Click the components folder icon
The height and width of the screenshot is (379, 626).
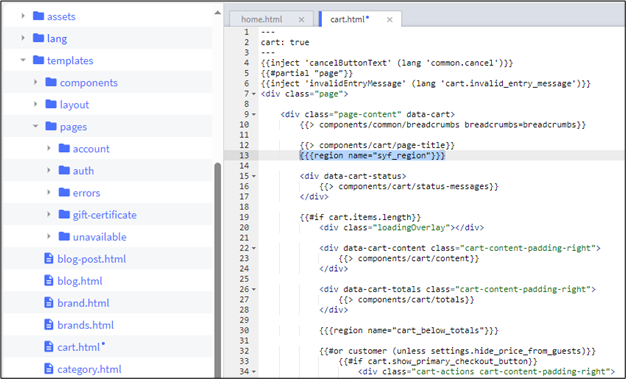point(51,82)
